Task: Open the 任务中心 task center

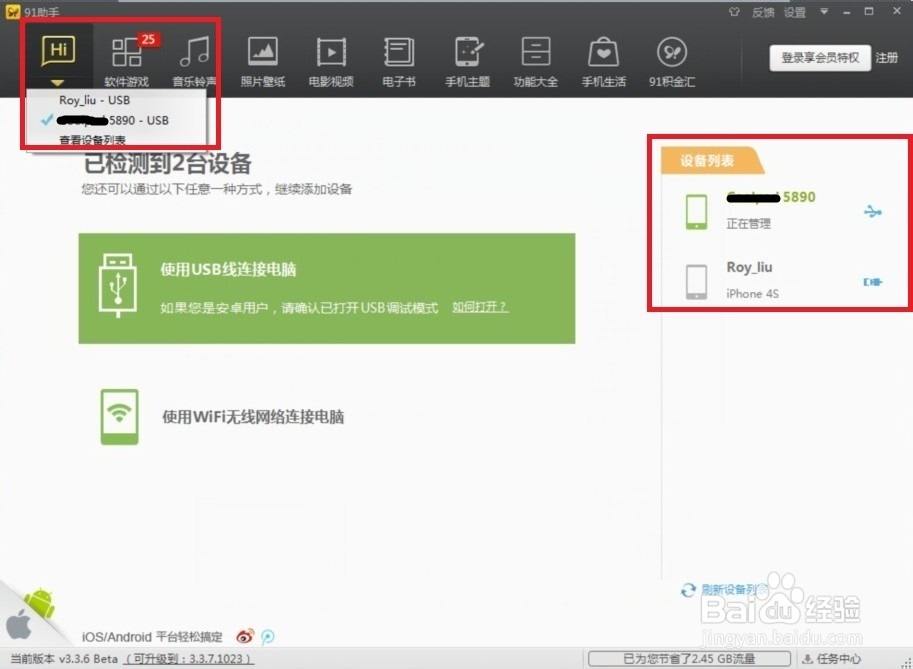Action: click(x=831, y=659)
